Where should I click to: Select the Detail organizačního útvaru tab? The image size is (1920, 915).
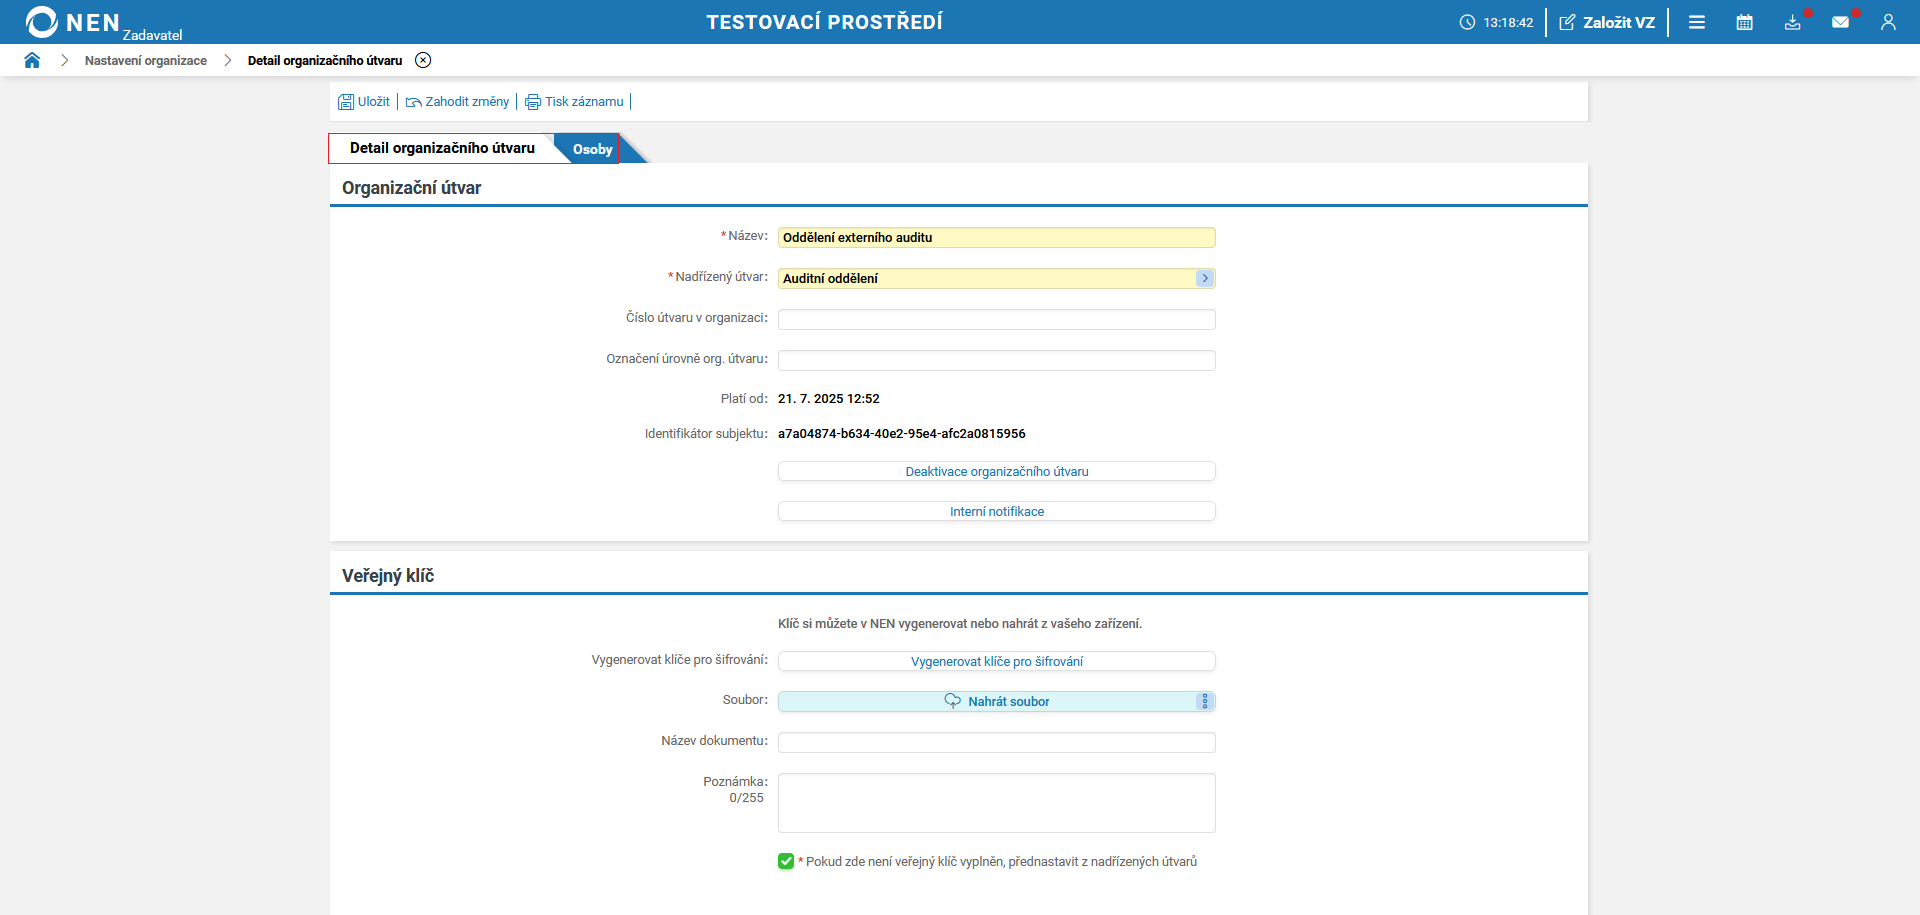[x=442, y=148]
